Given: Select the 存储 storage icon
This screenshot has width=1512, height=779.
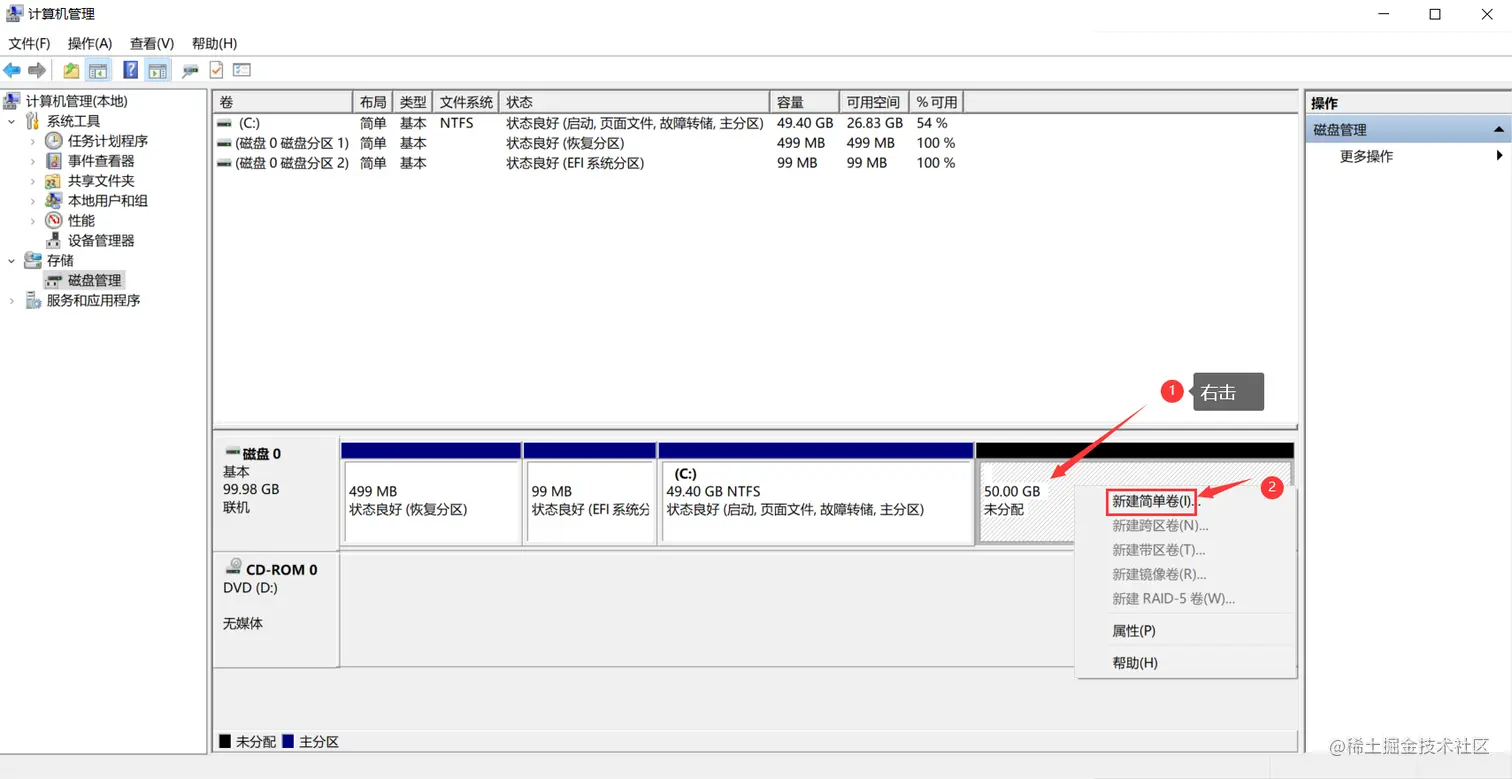Looking at the screenshot, I should click(x=33, y=261).
